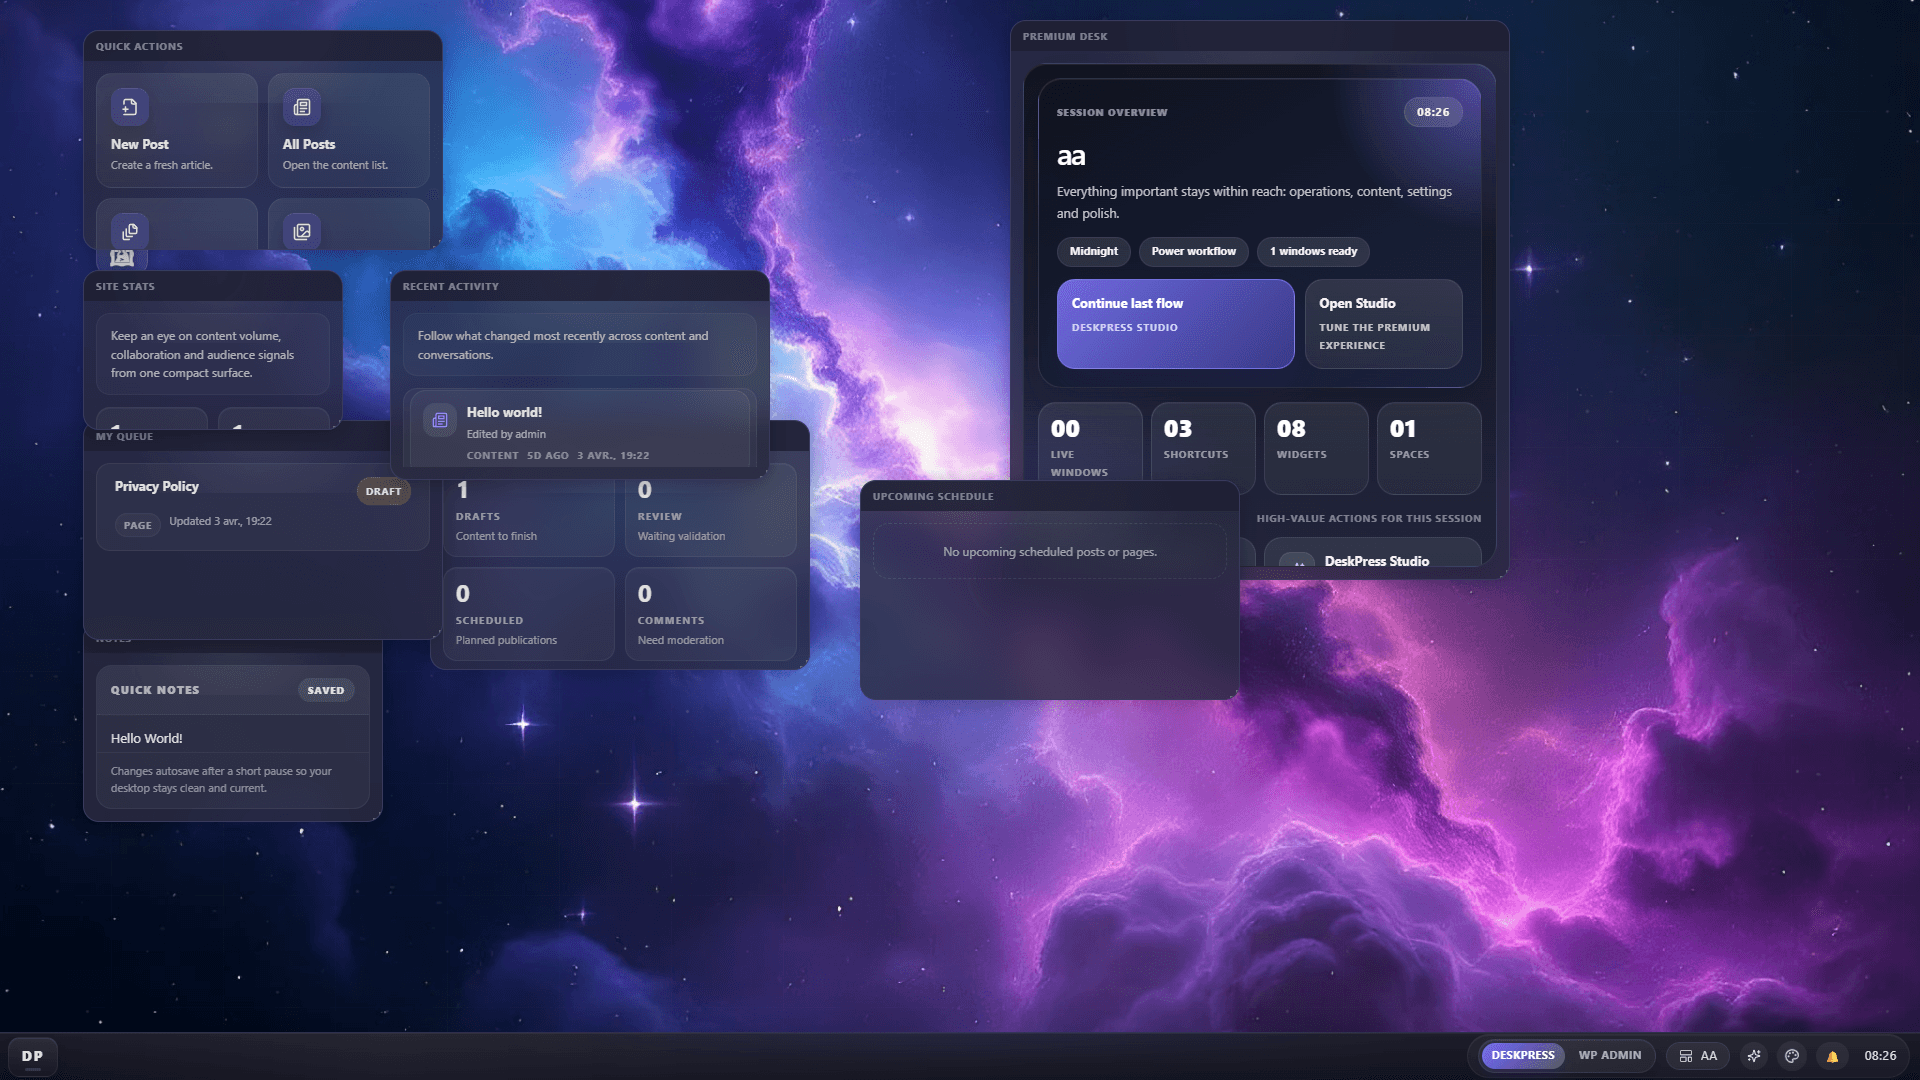Open the theme palette icon in the taskbar
The width and height of the screenshot is (1920, 1080).
click(x=1792, y=1056)
